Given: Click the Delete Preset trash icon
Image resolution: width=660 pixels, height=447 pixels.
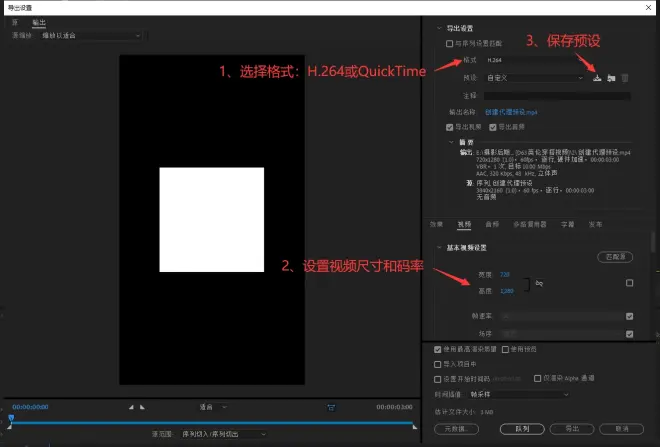Looking at the screenshot, I should [625, 78].
